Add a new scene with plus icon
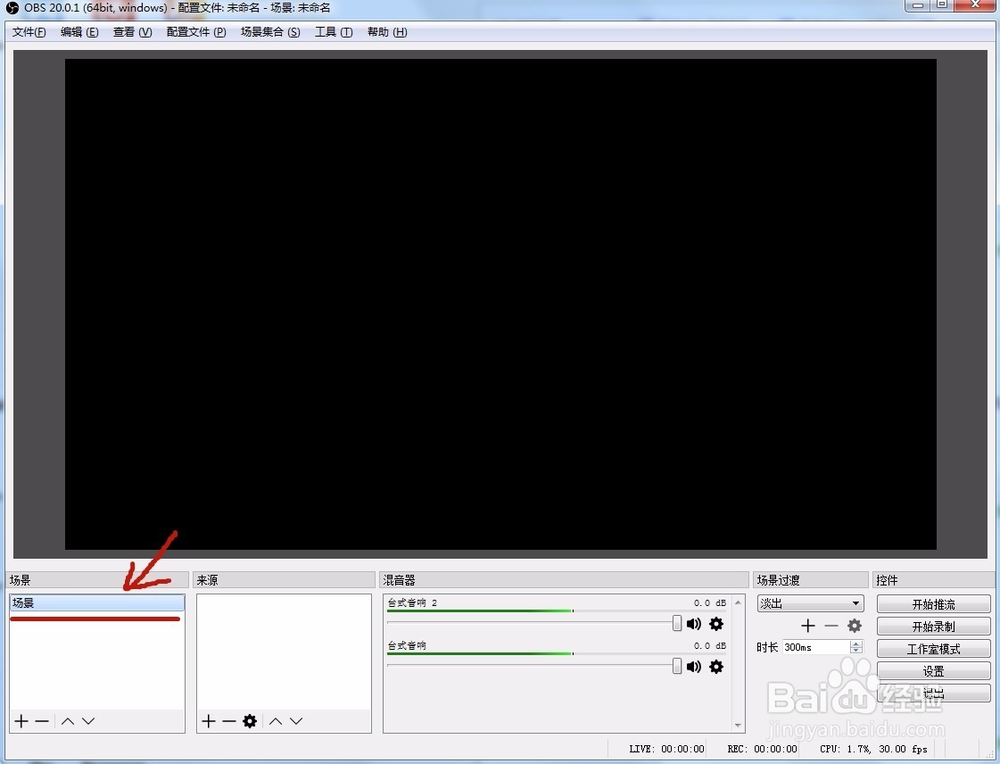Viewport: 1000px width, 764px height. 22,721
